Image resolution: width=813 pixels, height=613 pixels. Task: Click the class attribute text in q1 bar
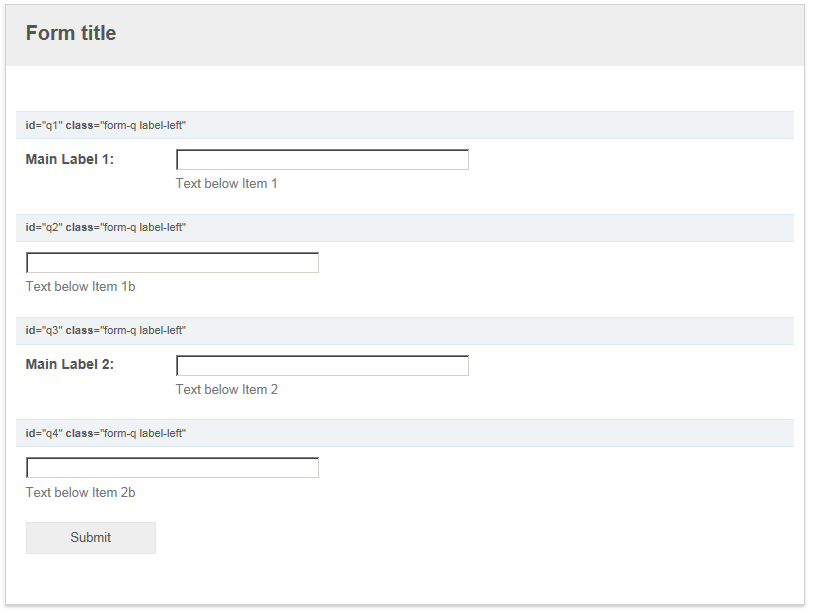tap(126, 125)
